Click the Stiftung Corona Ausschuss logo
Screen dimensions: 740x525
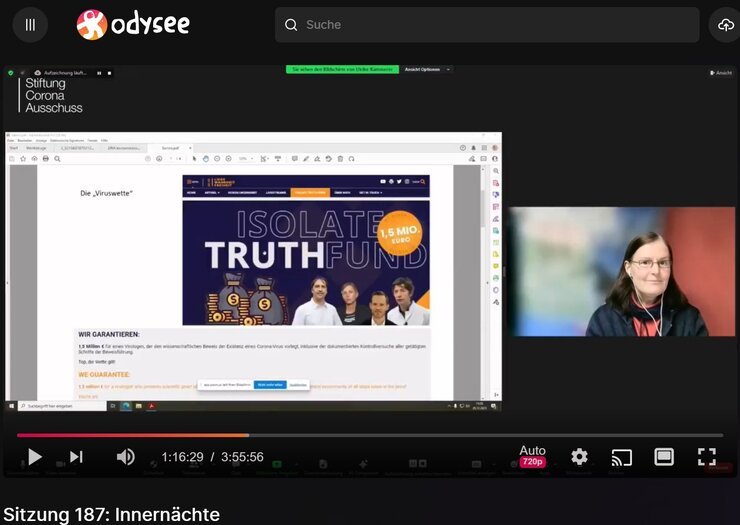[51, 95]
